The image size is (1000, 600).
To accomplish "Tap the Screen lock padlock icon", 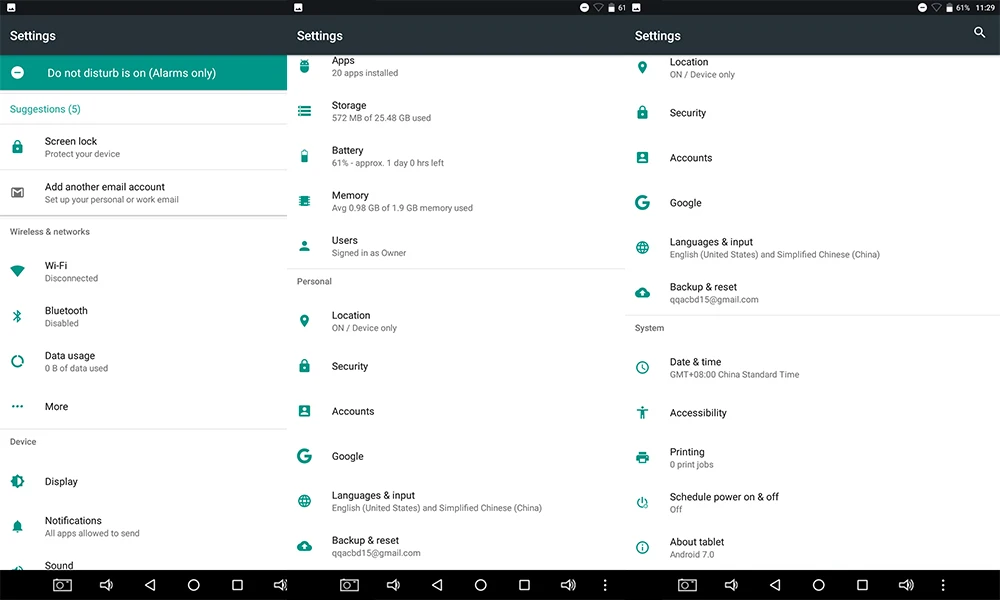I will [x=18, y=147].
